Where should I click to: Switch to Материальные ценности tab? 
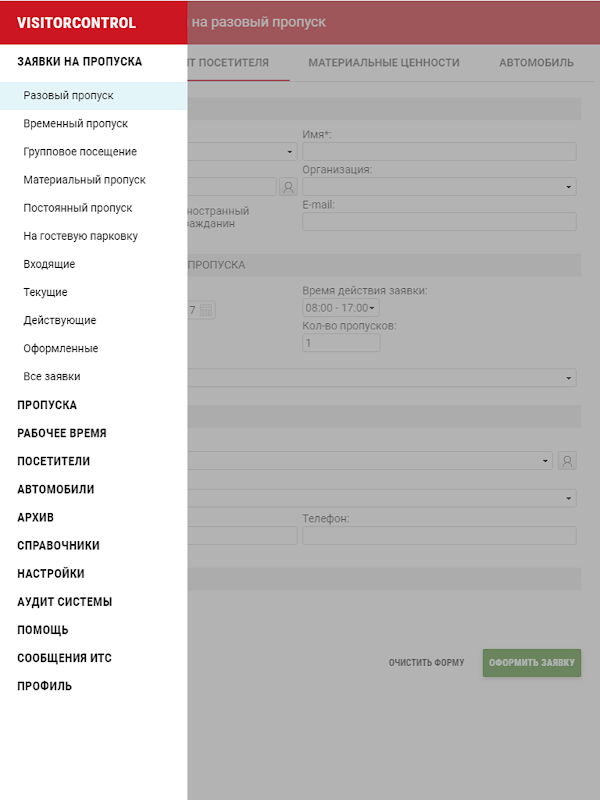pos(384,62)
